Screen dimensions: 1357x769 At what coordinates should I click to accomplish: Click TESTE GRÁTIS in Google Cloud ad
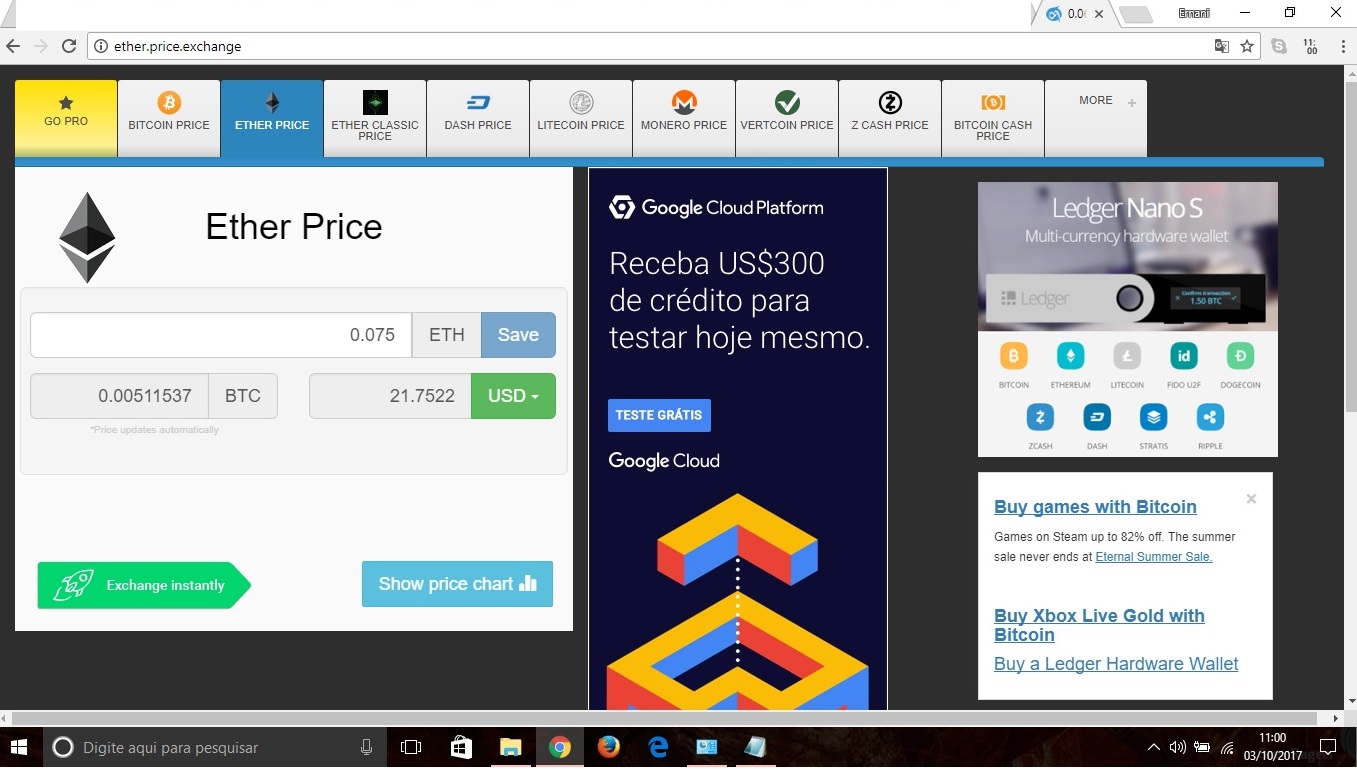coord(659,415)
